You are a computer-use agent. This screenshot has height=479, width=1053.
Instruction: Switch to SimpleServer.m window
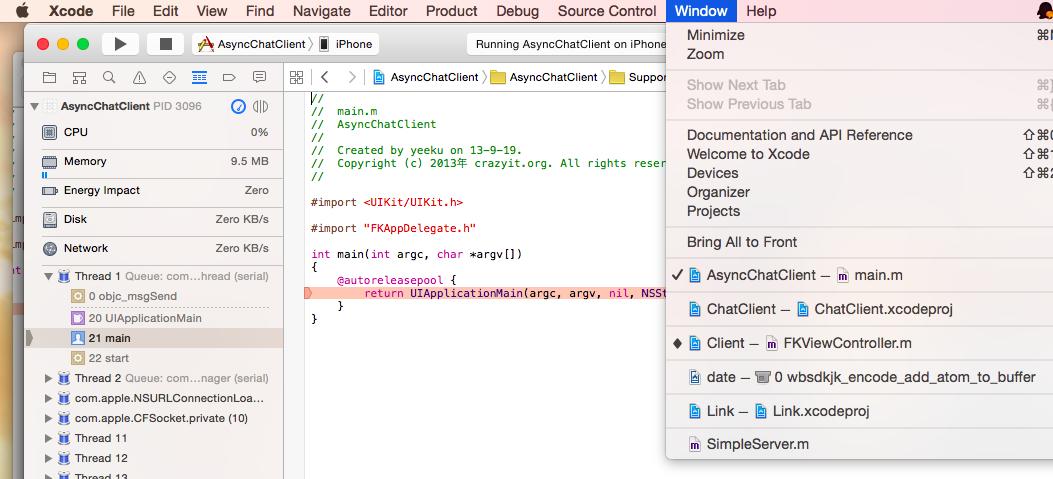click(860, 444)
